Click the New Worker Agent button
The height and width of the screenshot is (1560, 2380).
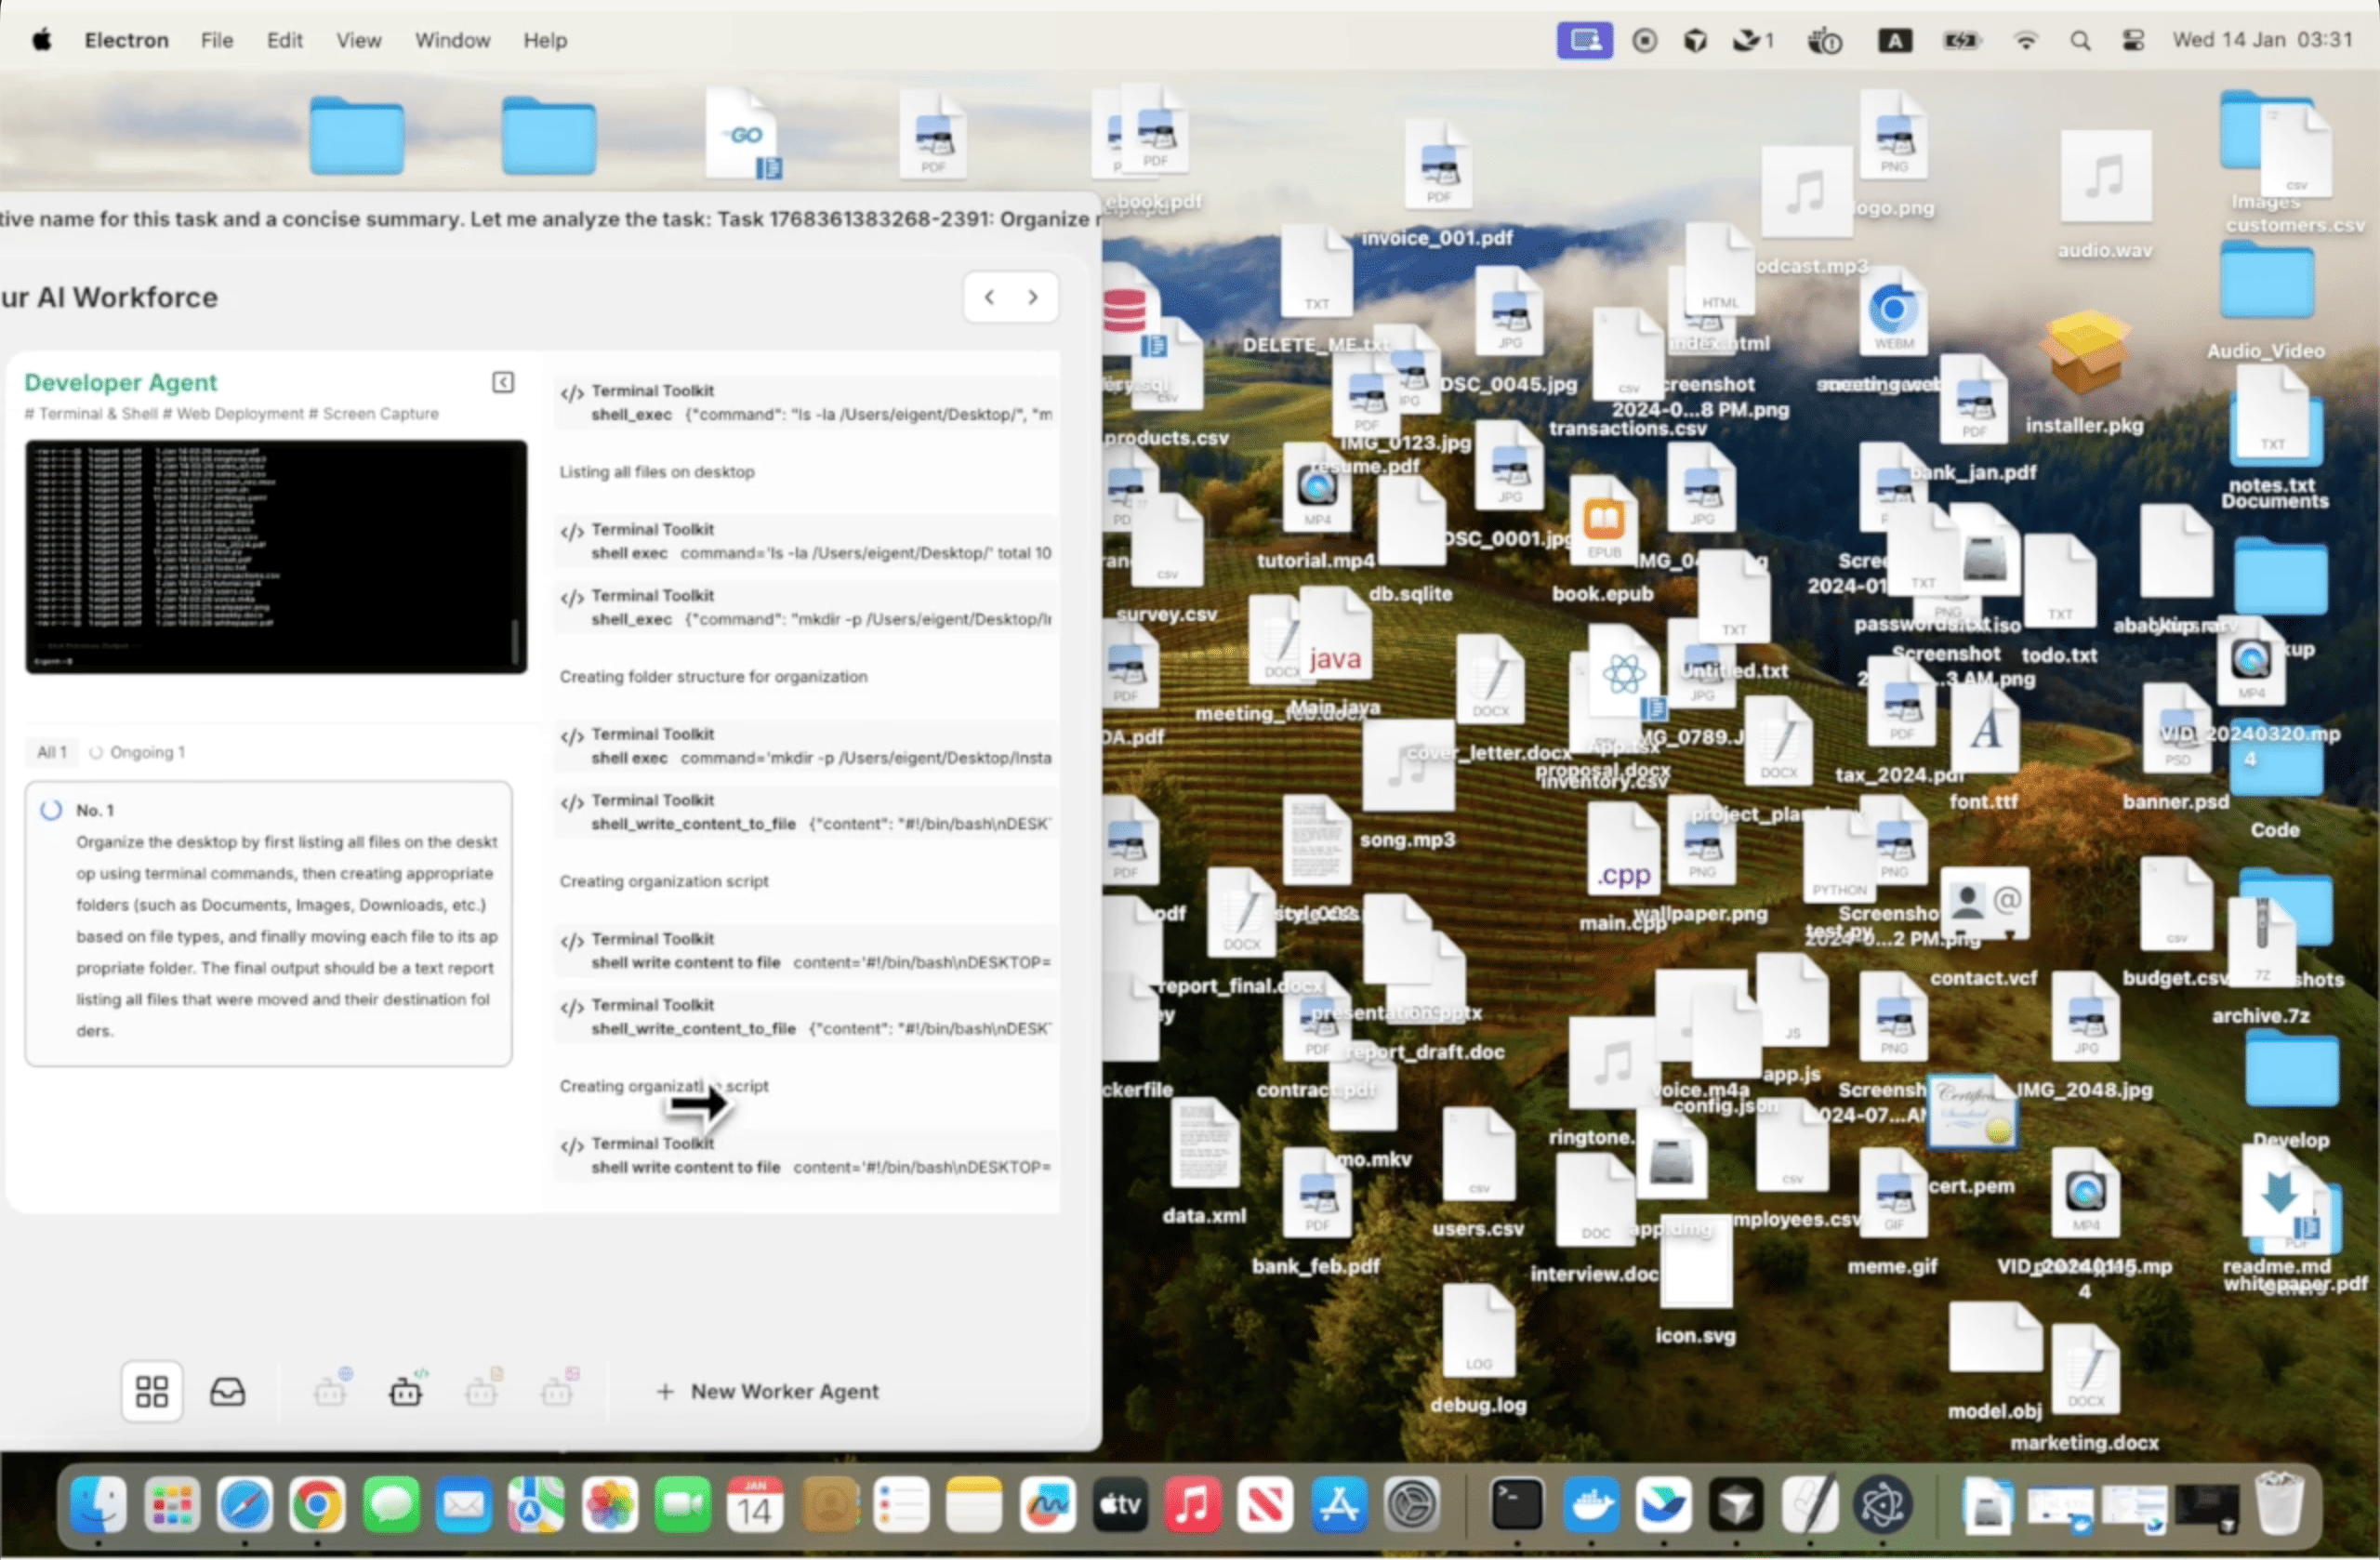point(768,1391)
